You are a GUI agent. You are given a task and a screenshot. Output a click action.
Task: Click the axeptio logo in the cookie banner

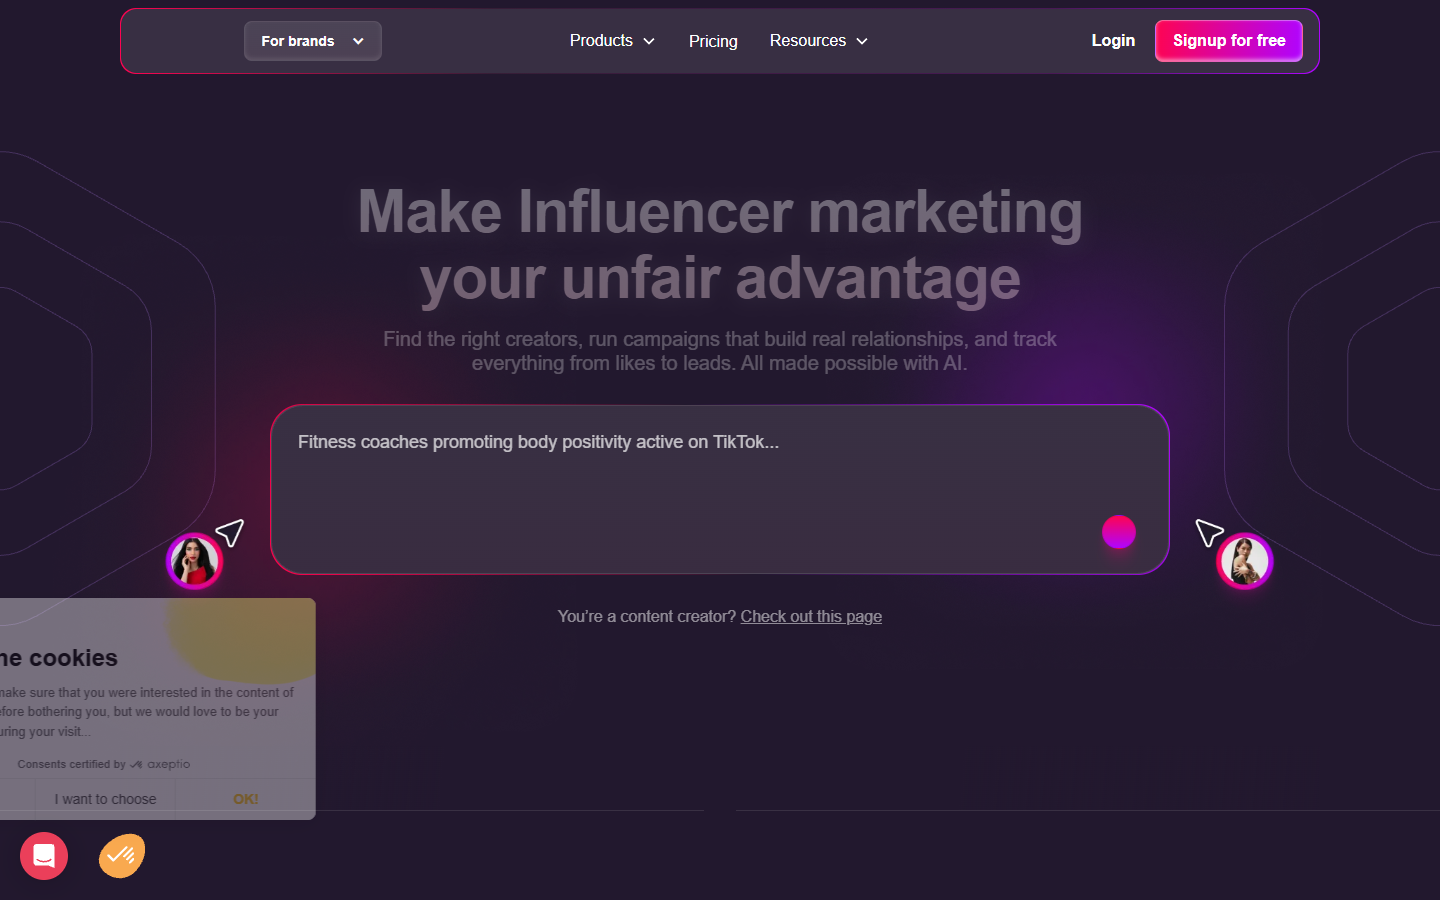click(x=160, y=764)
